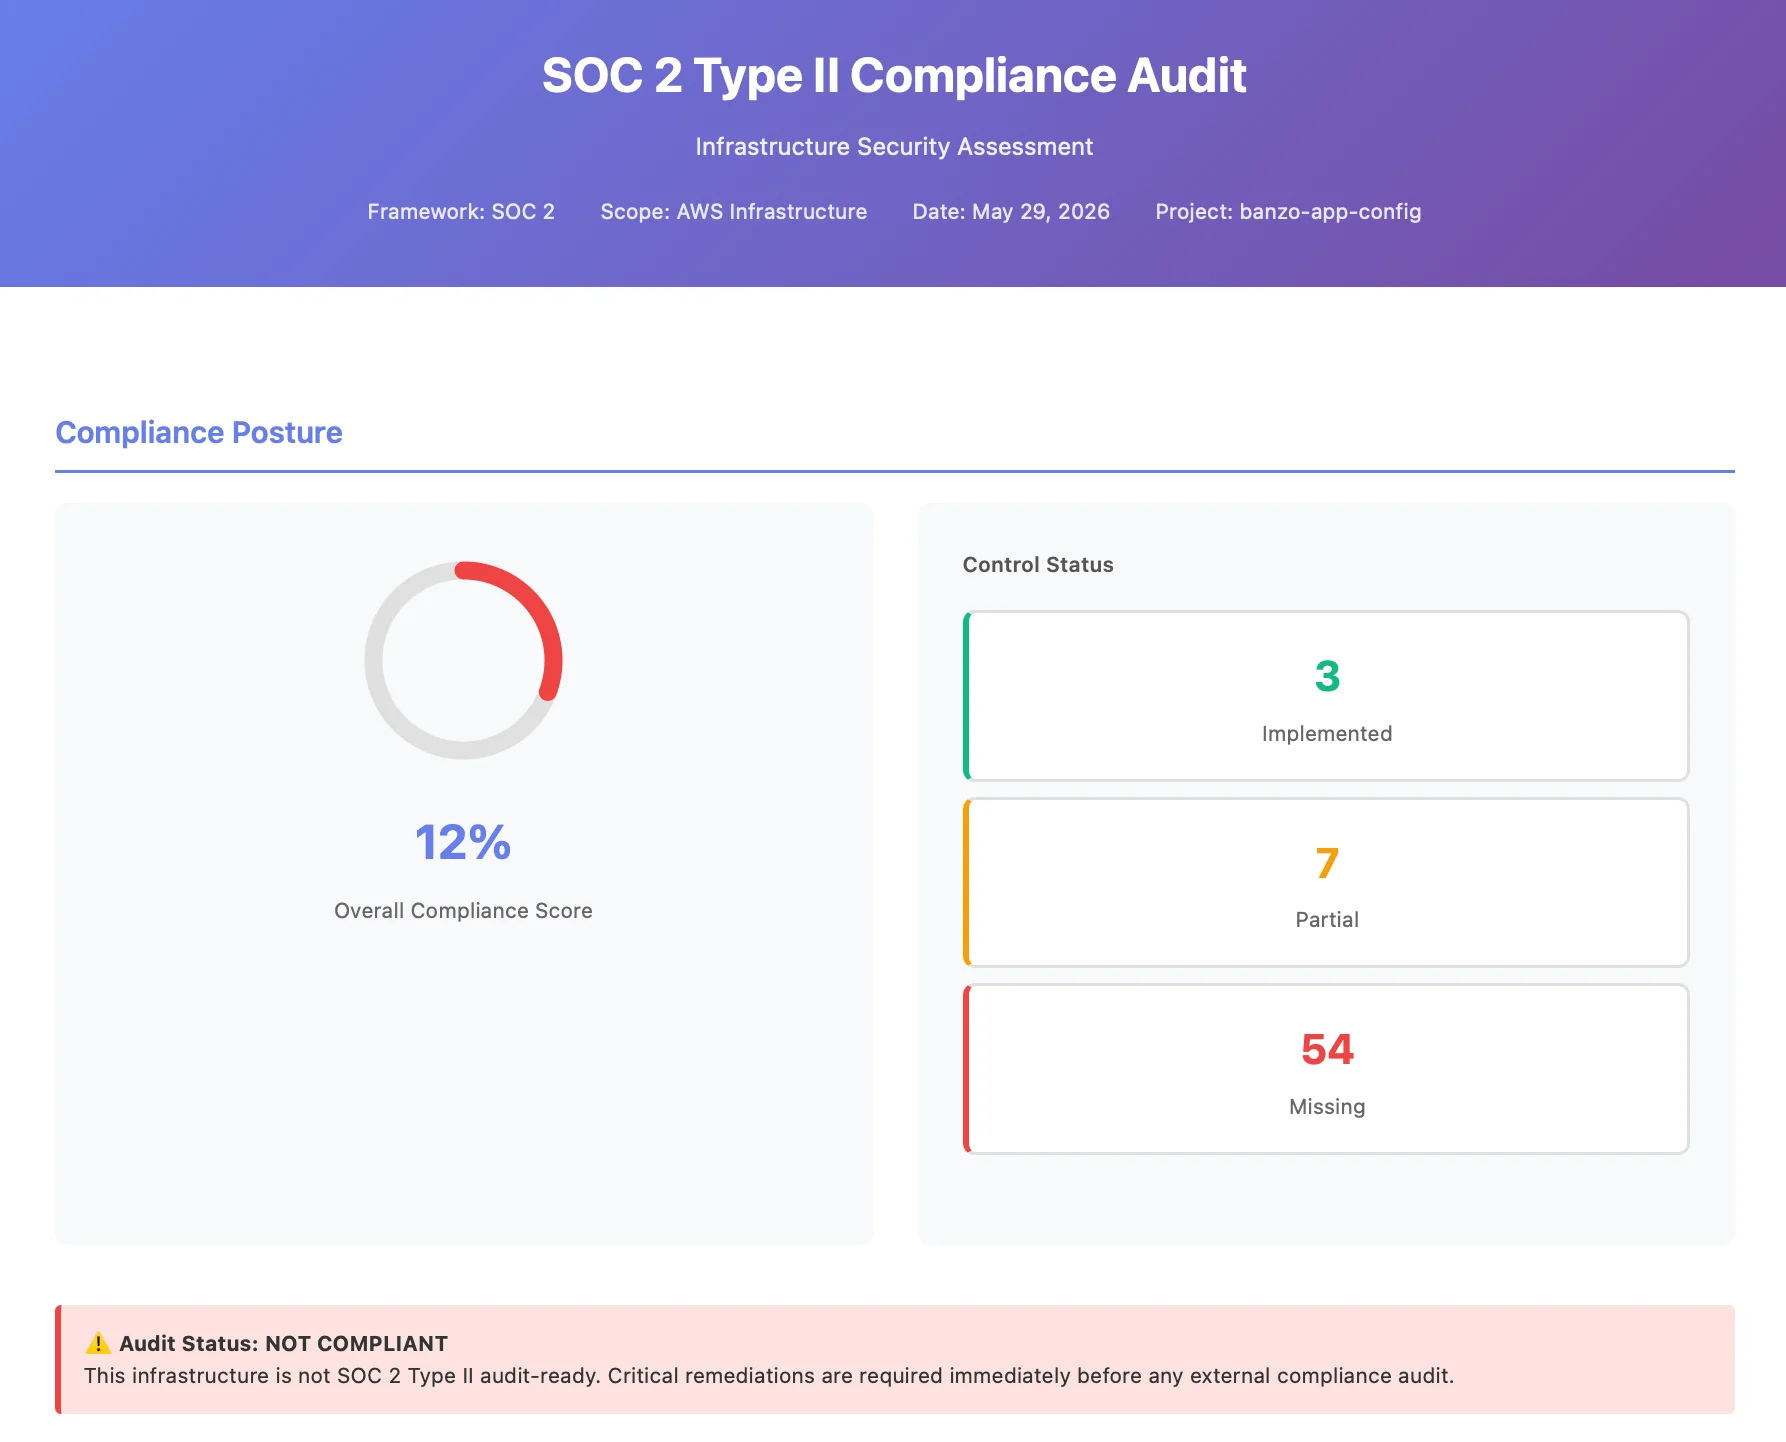Click the 'Overall Compliance Score' label

pyautogui.click(x=463, y=911)
